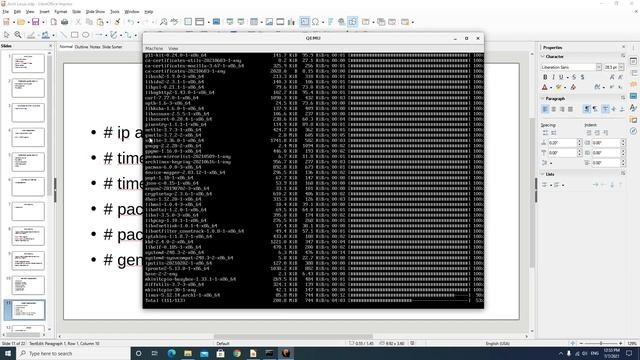Click the Insert Text Box icon

tap(304, 22)
